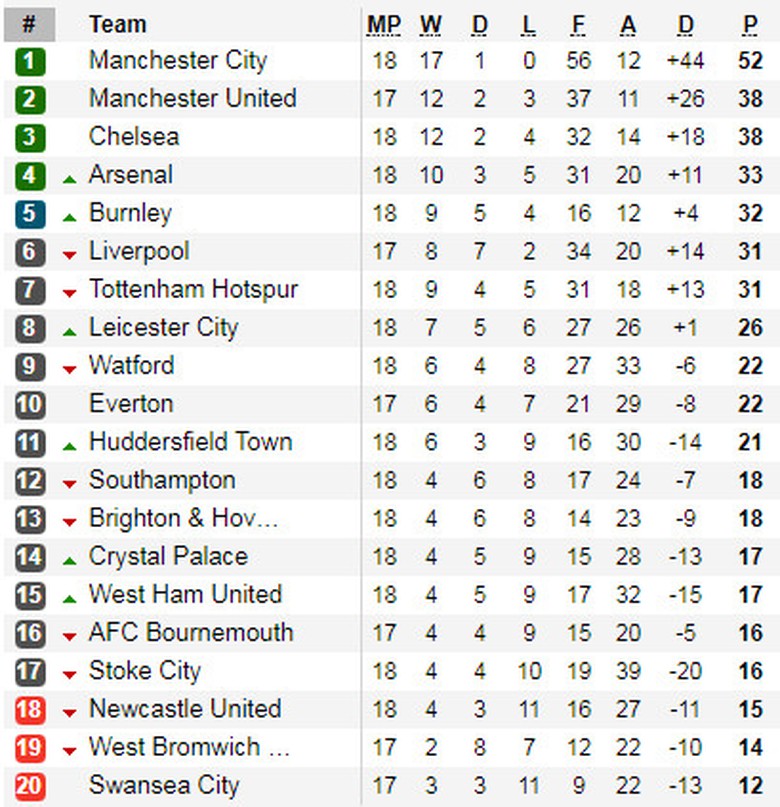Click Chelsea's 38 points value

point(750,137)
